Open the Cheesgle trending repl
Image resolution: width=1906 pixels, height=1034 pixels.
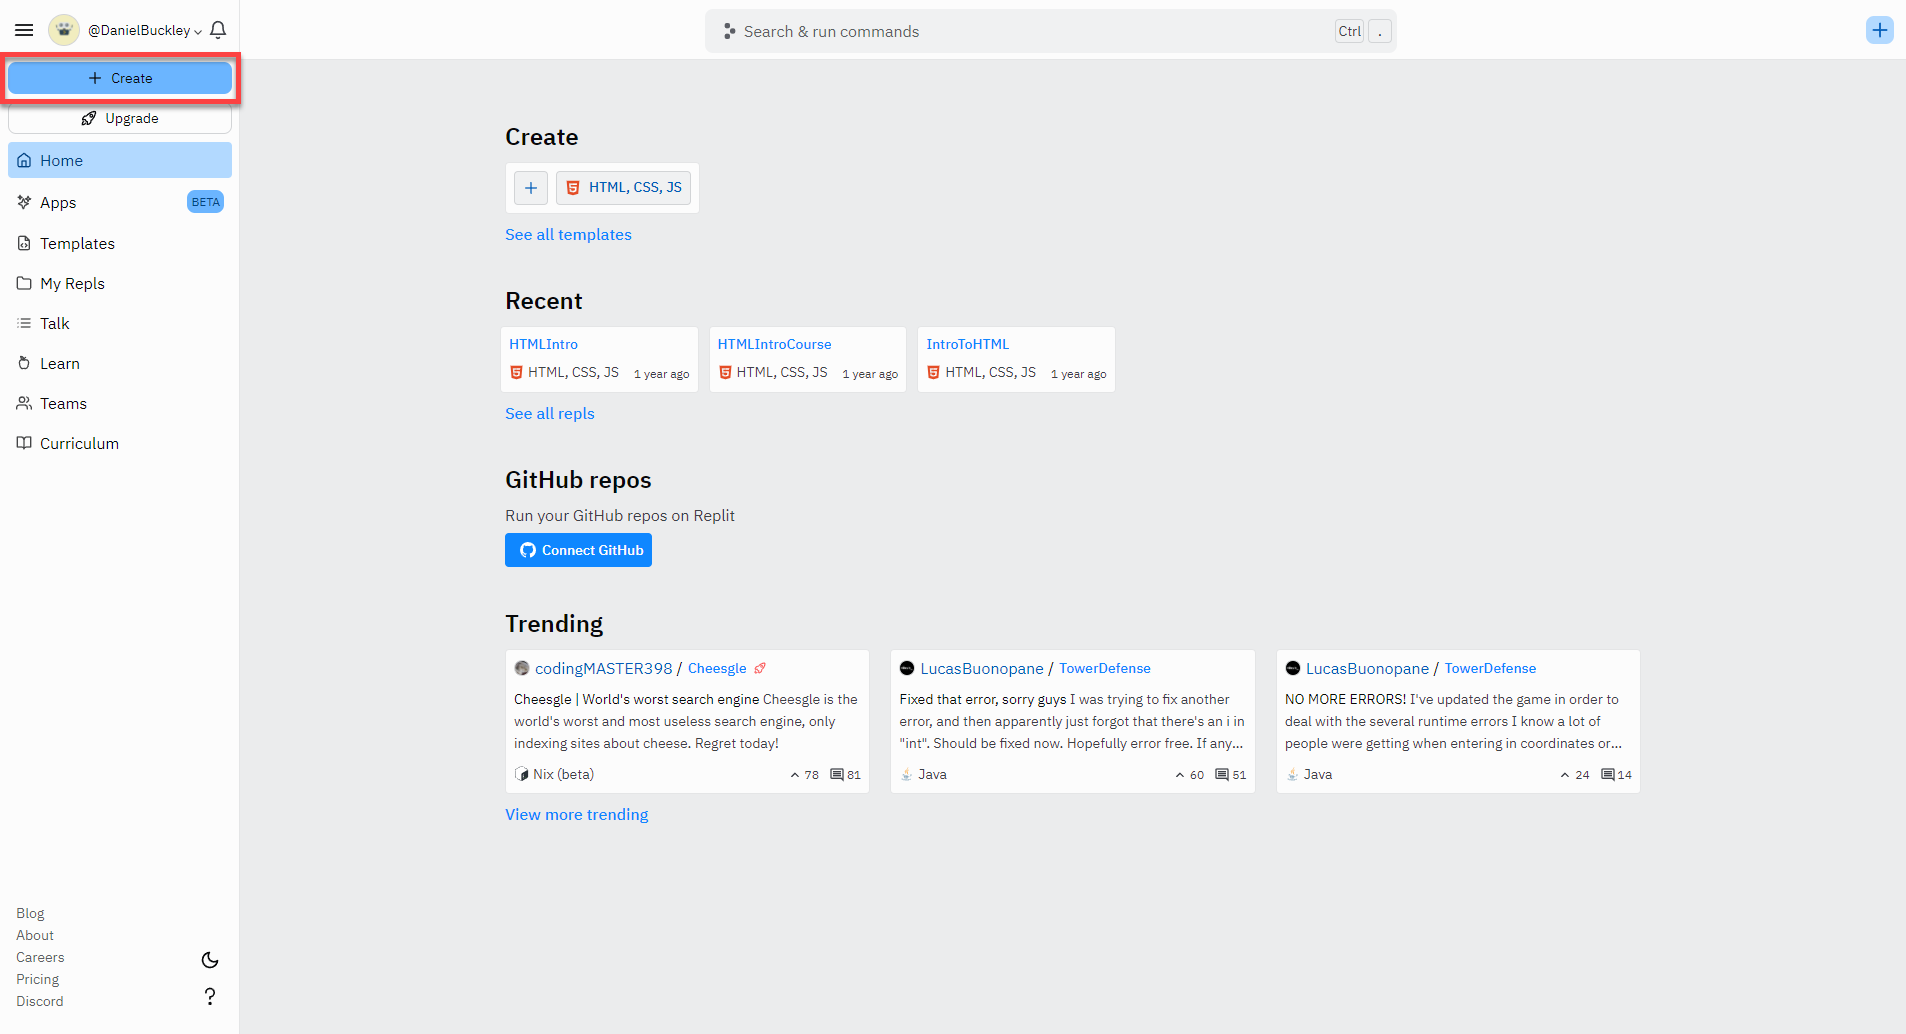click(x=717, y=668)
